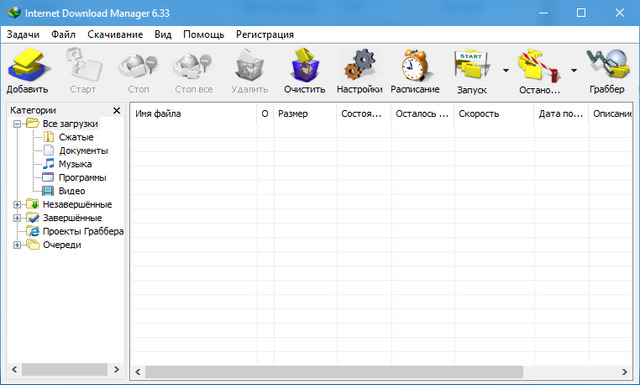Click the Сжатые archive category icon

(49, 137)
